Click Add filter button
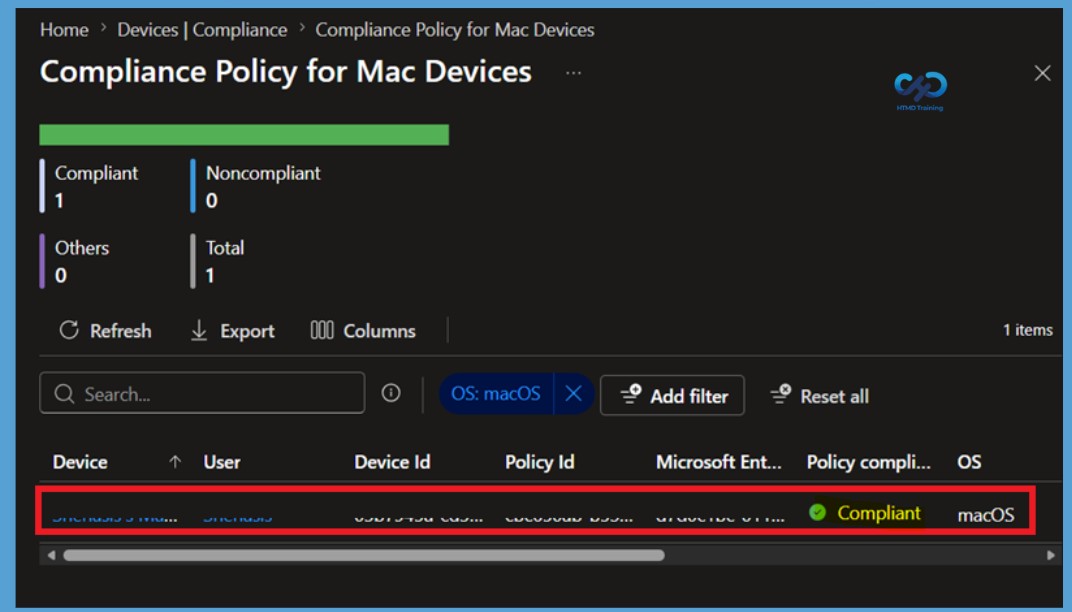1072x612 pixels. click(x=673, y=395)
